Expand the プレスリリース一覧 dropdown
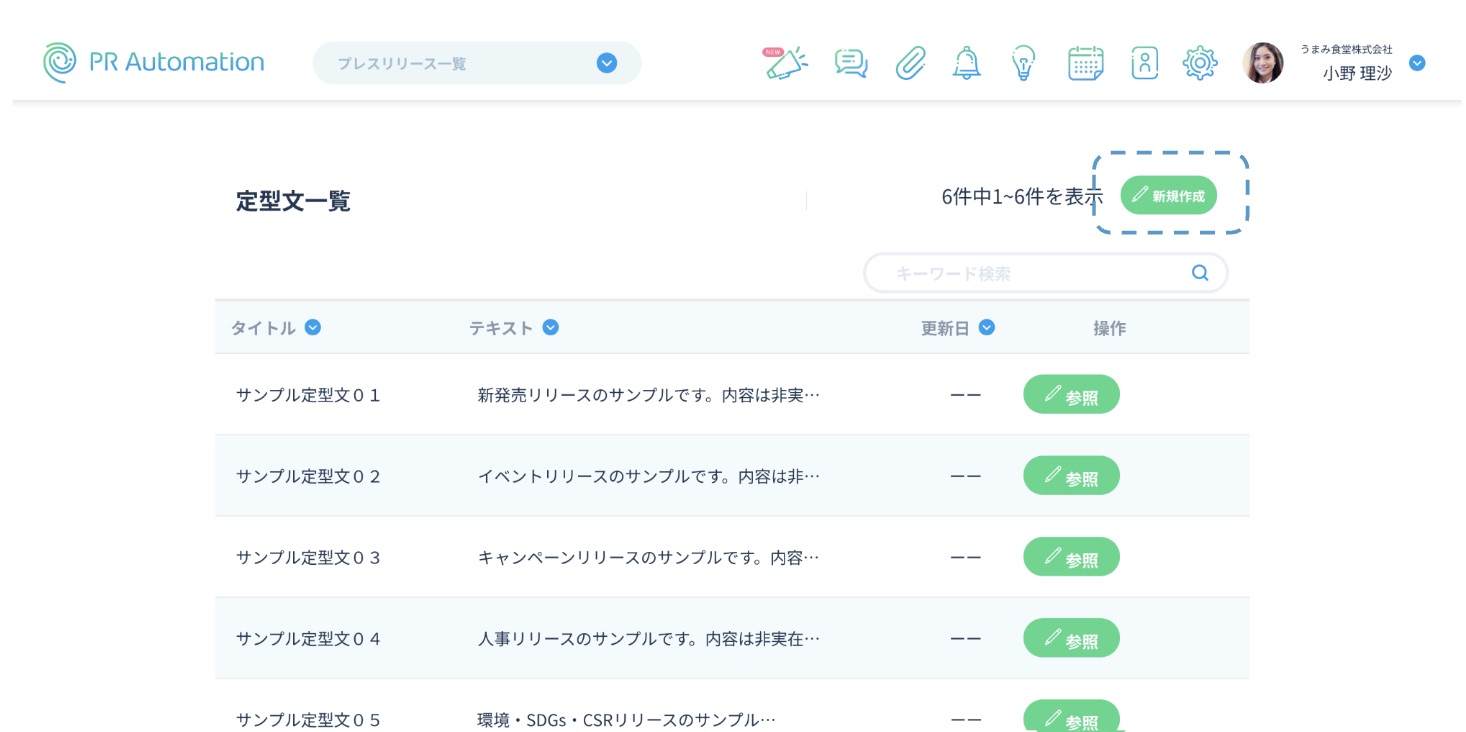 point(606,63)
